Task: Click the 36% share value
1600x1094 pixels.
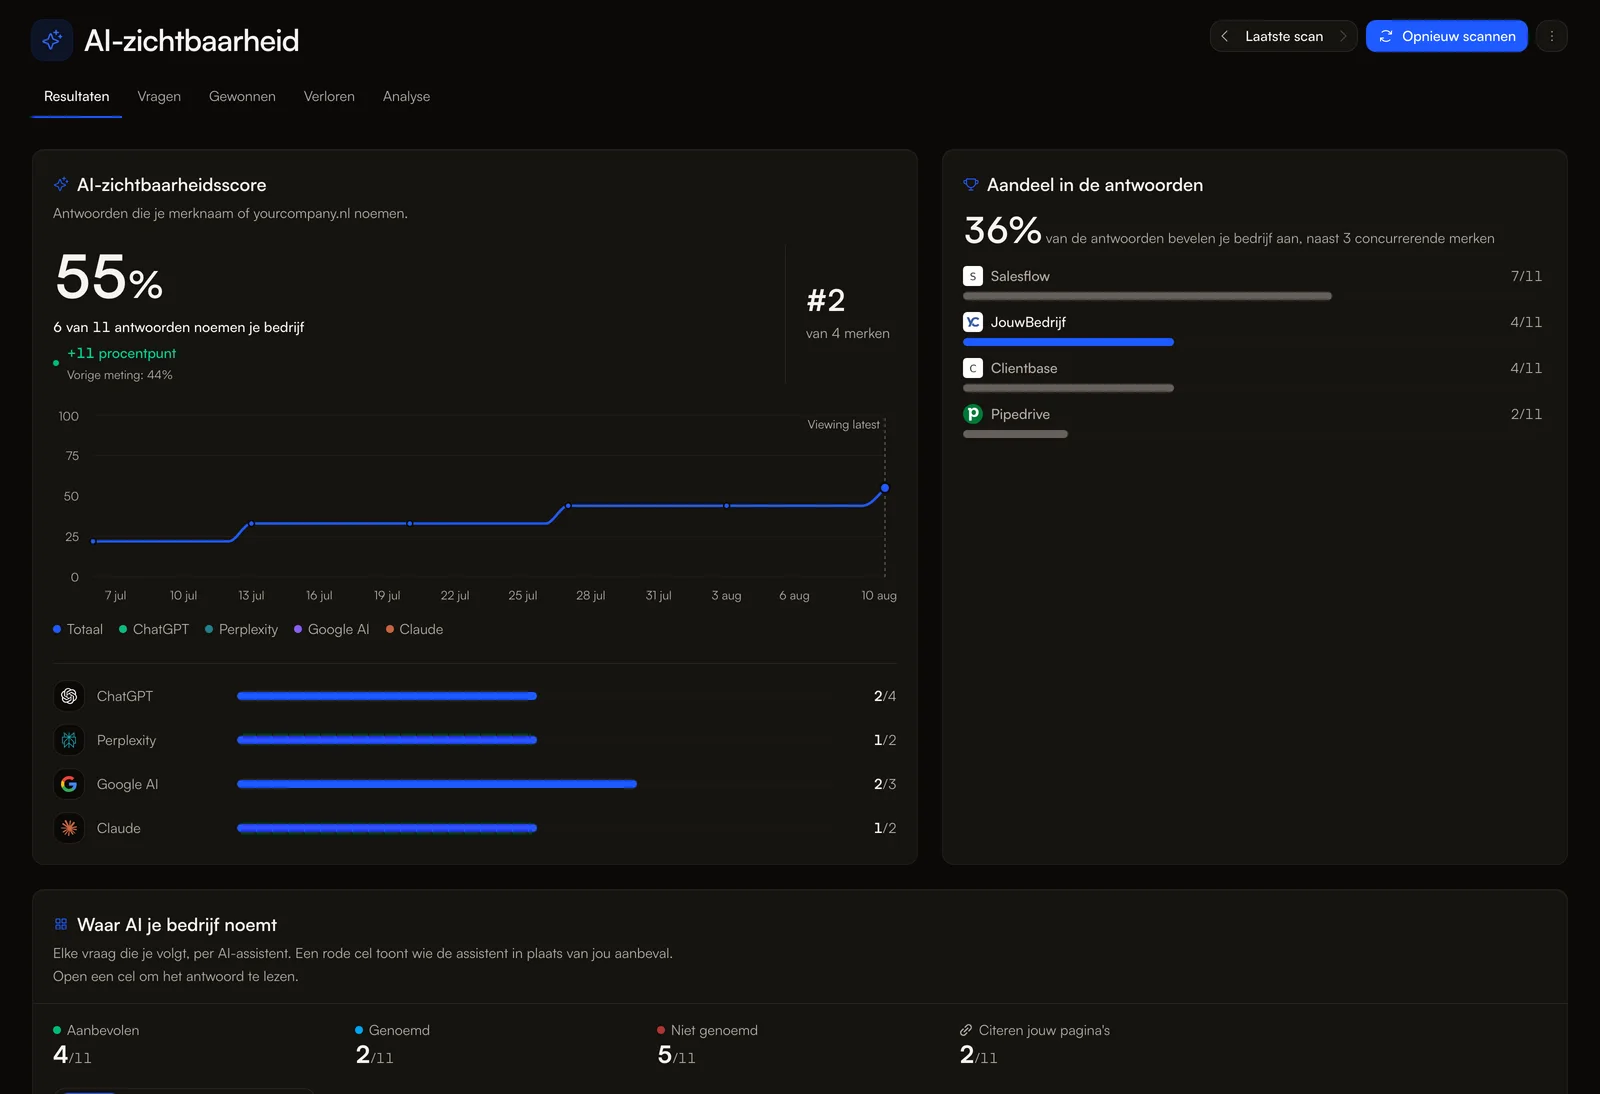Action: (x=1003, y=230)
